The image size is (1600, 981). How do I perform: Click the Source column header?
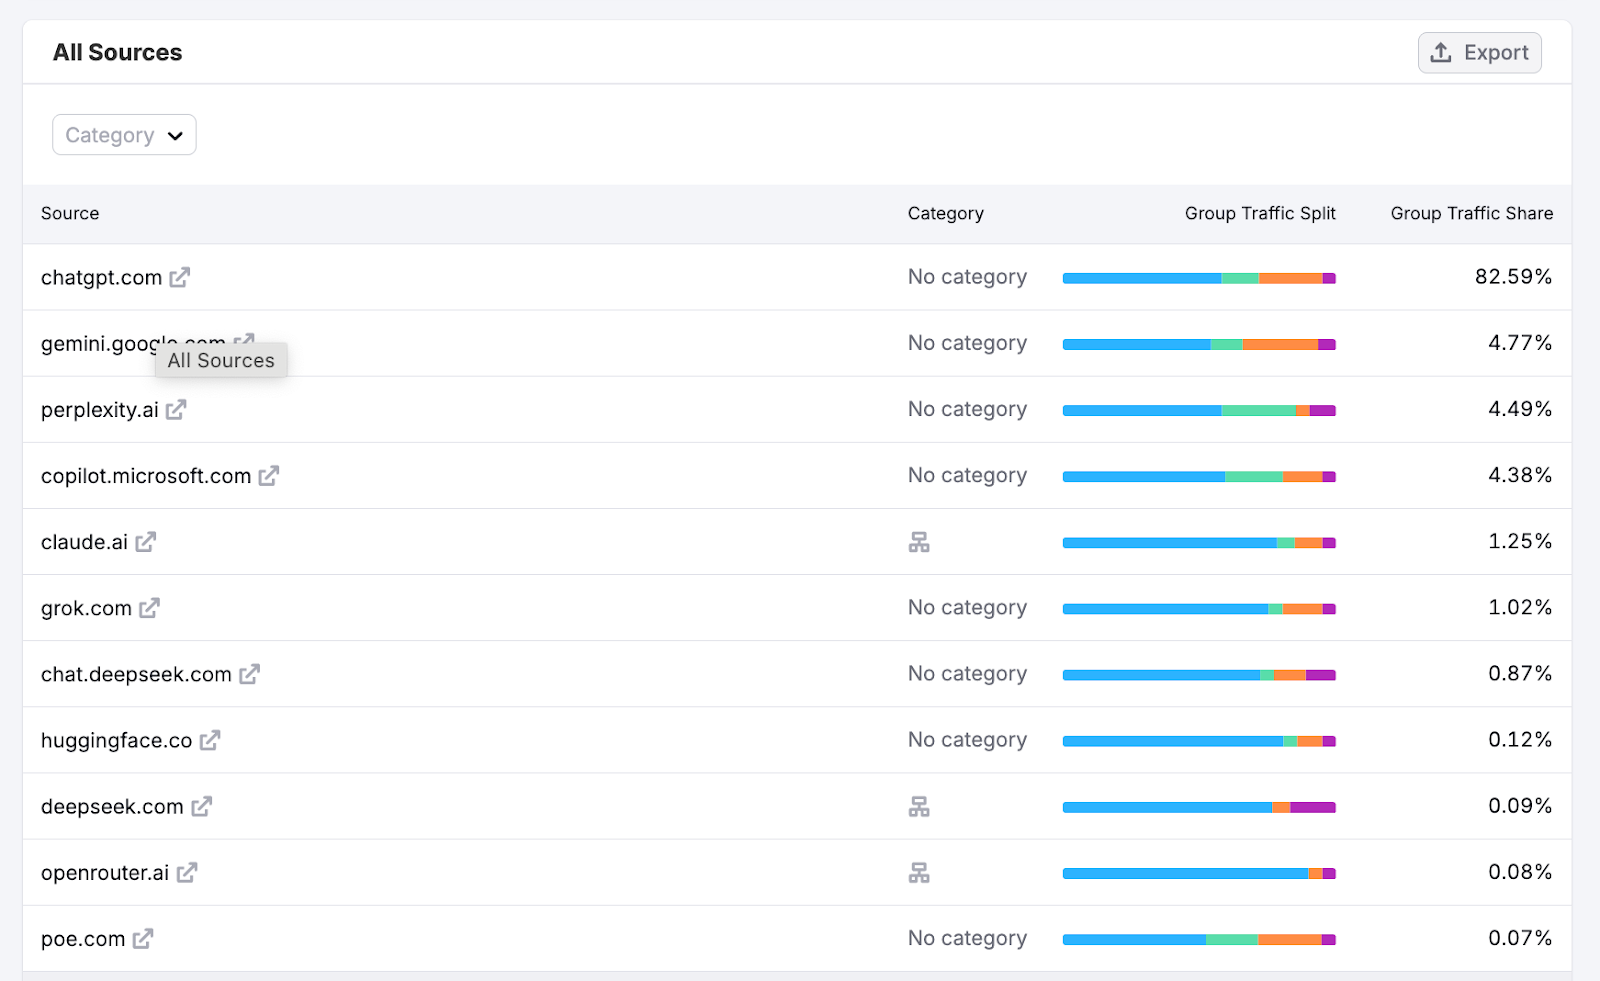tap(70, 213)
